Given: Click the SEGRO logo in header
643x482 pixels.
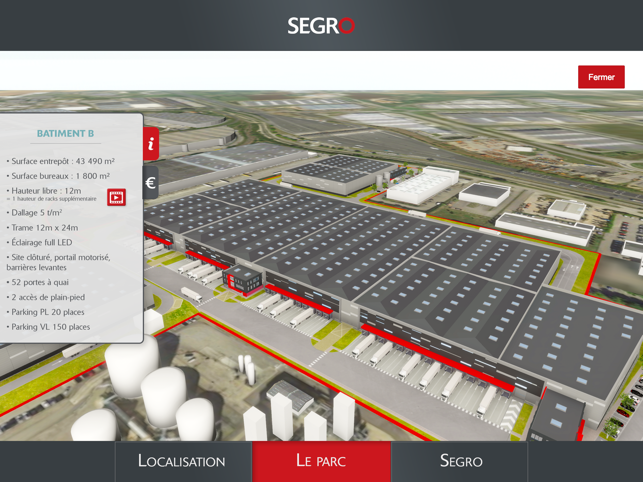Looking at the screenshot, I should [x=321, y=25].
